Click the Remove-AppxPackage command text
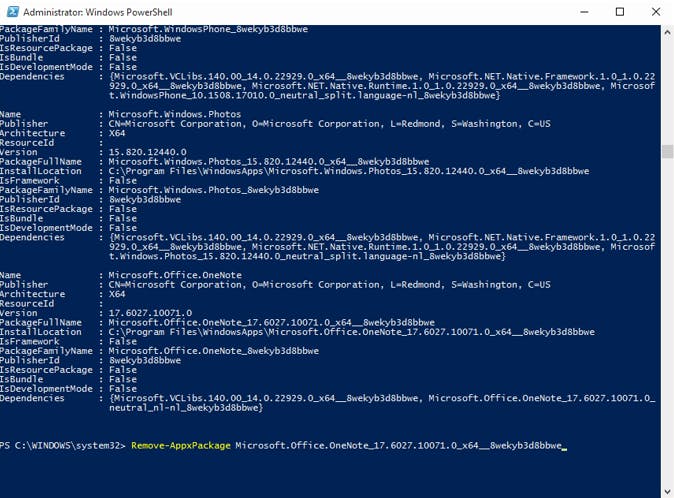The width and height of the screenshot is (674, 498). (x=181, y=446)
